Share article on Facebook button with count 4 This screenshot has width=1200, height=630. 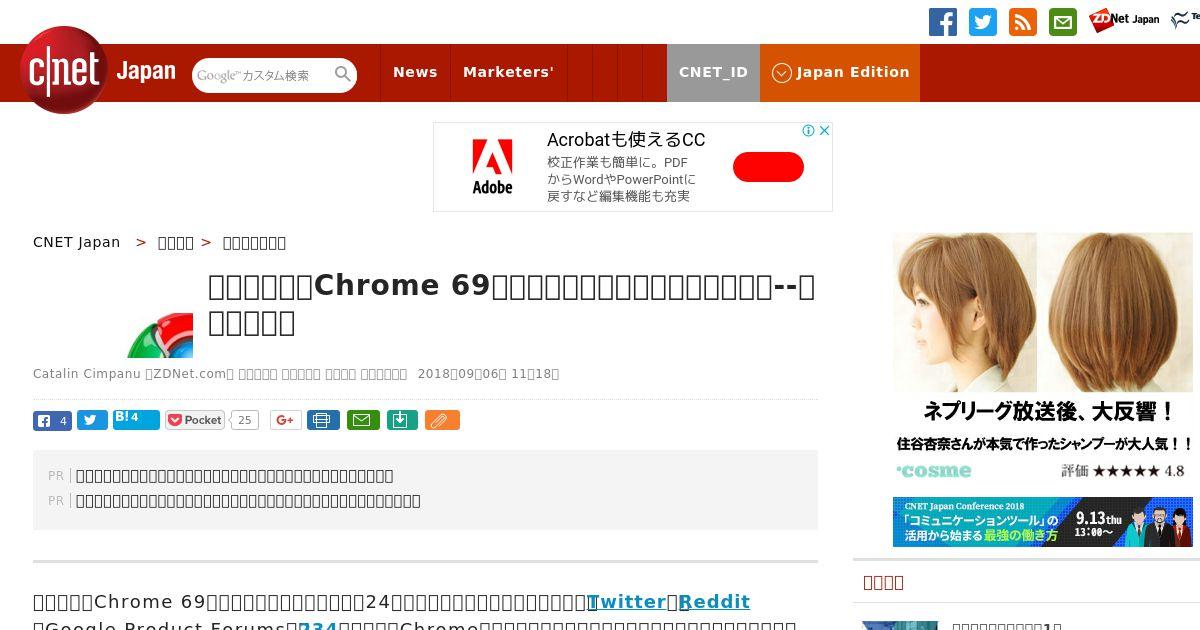(x=52, y=421)
